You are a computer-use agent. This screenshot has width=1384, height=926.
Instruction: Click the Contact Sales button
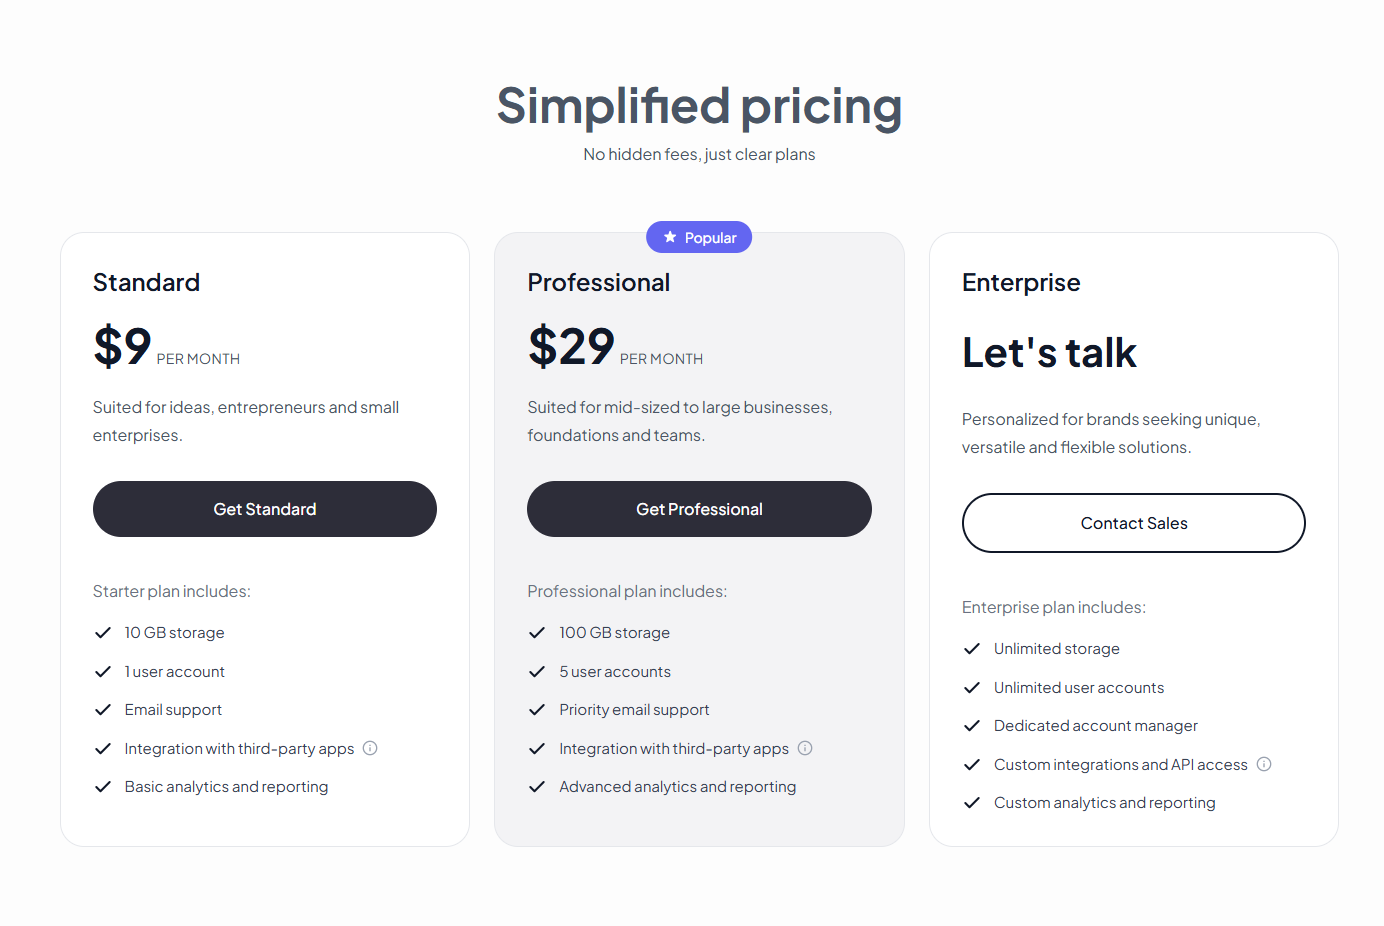point(1133,523)
